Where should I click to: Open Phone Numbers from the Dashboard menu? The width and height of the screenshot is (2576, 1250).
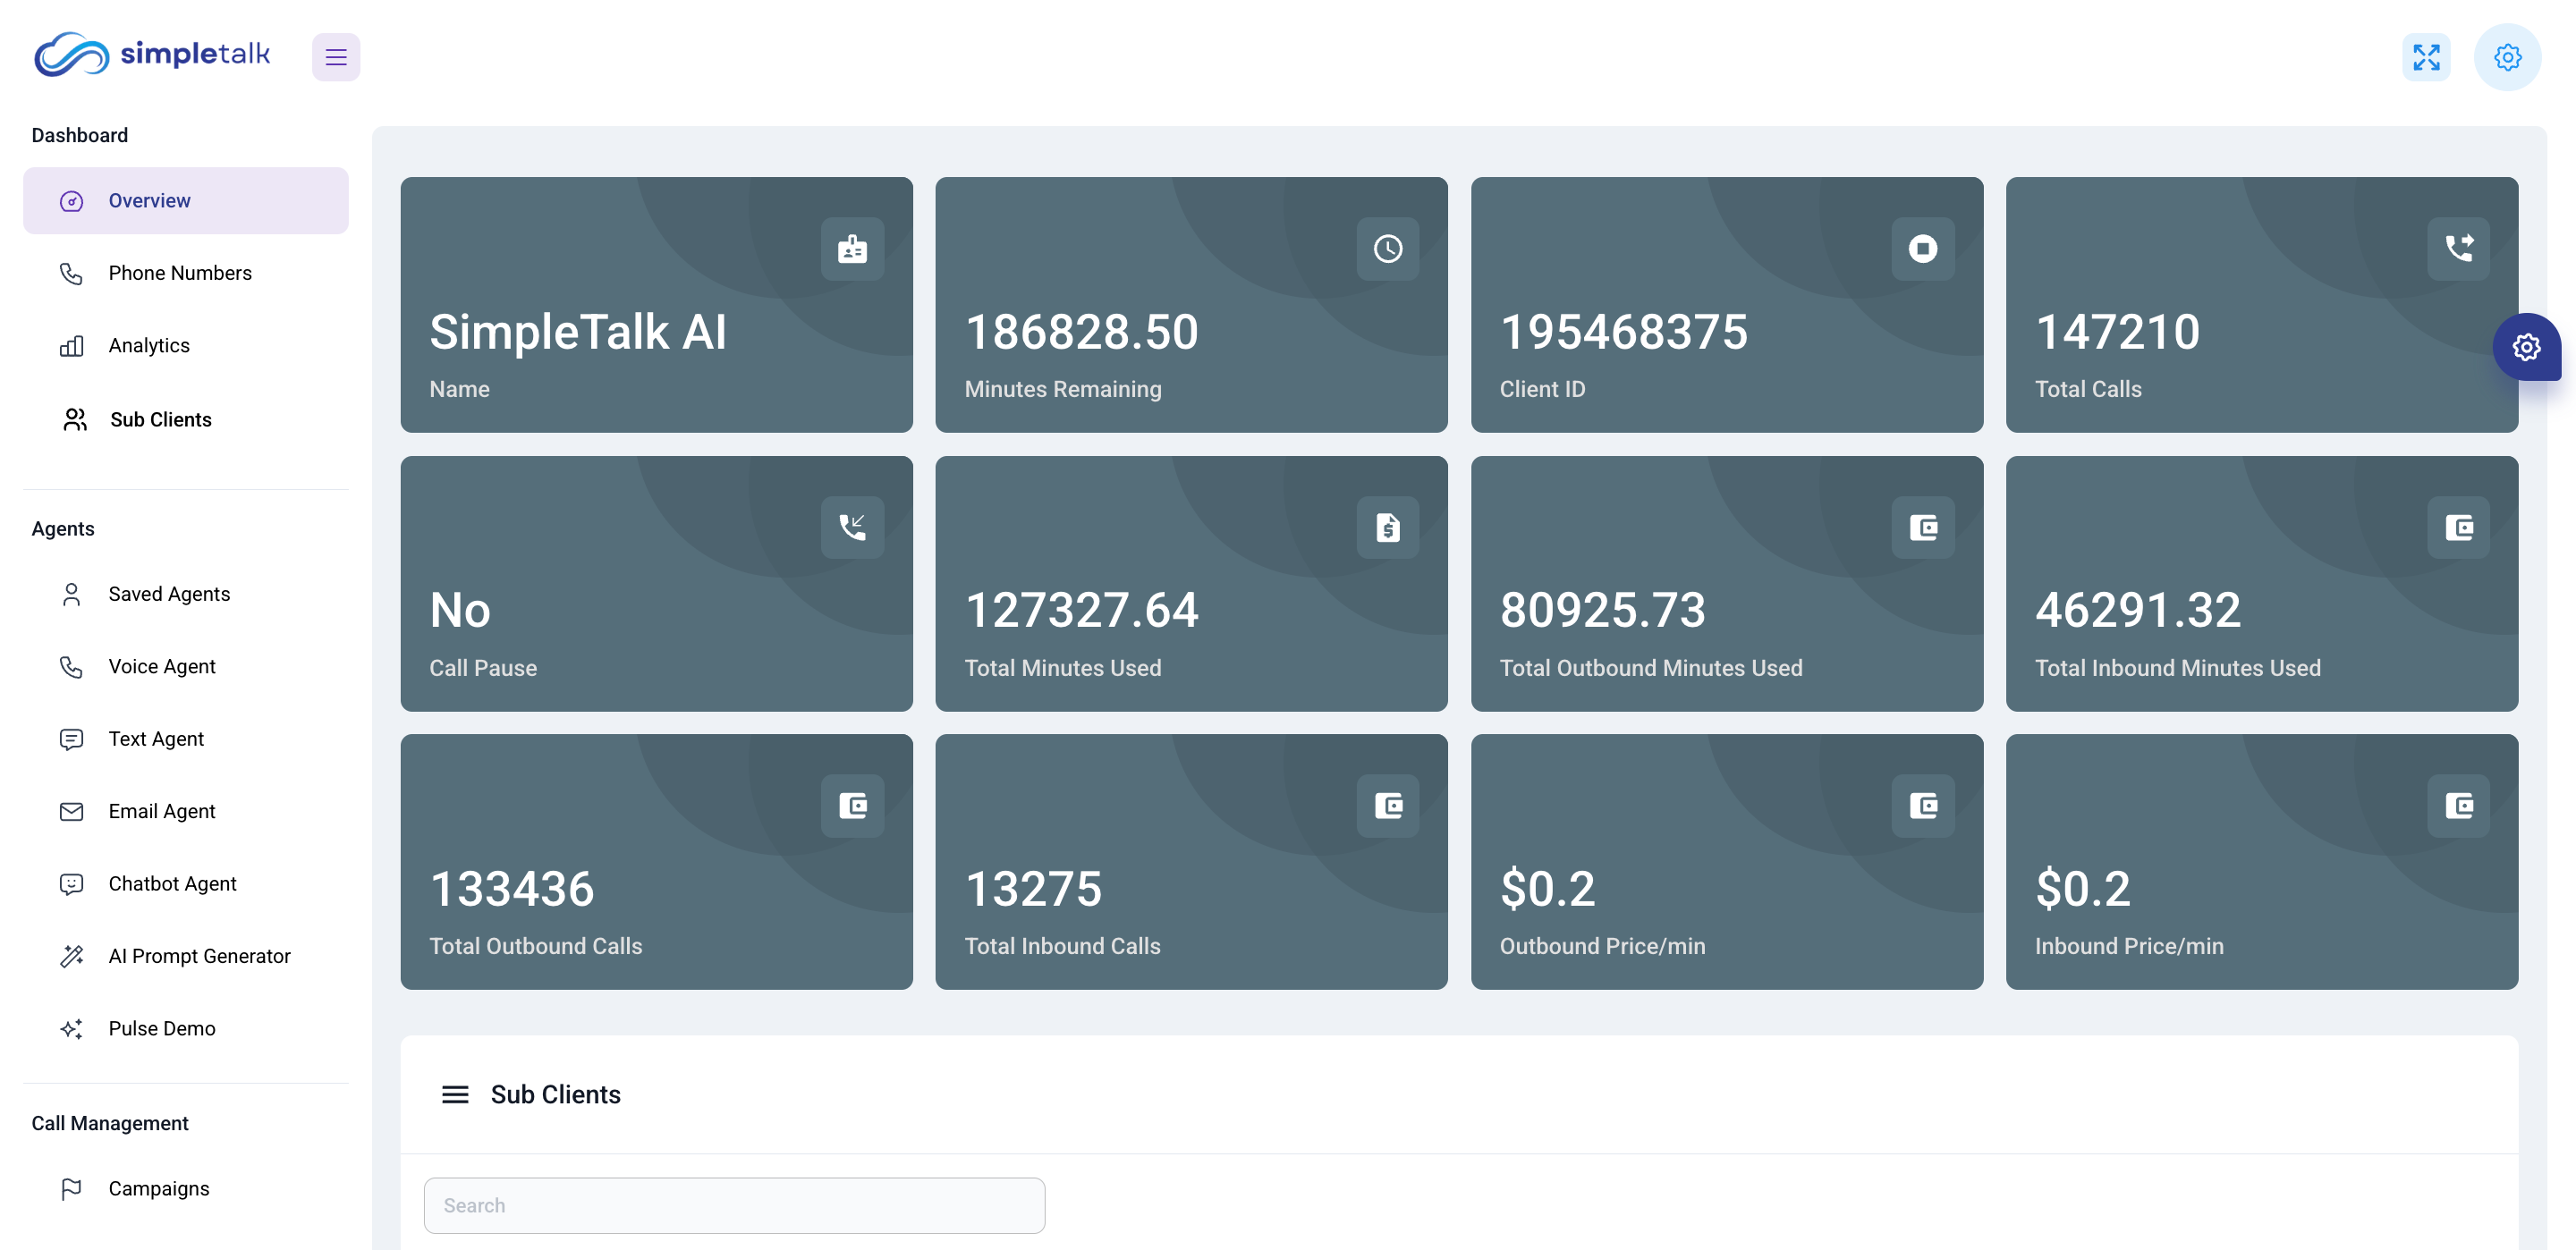click(x=180, y=272)
